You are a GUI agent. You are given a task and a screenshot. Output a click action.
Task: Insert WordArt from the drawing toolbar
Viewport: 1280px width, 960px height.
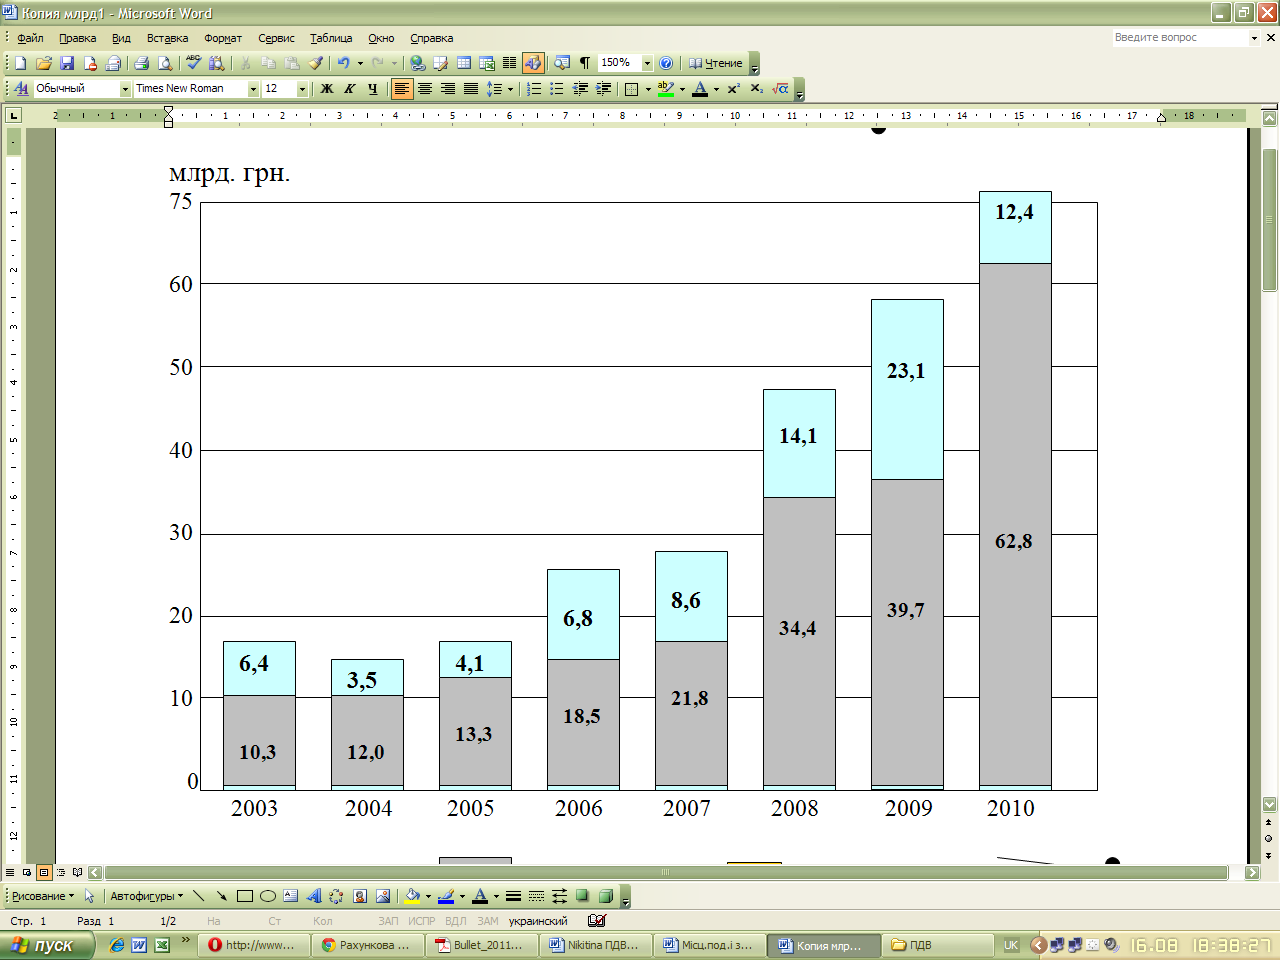(x=313, y=896)
